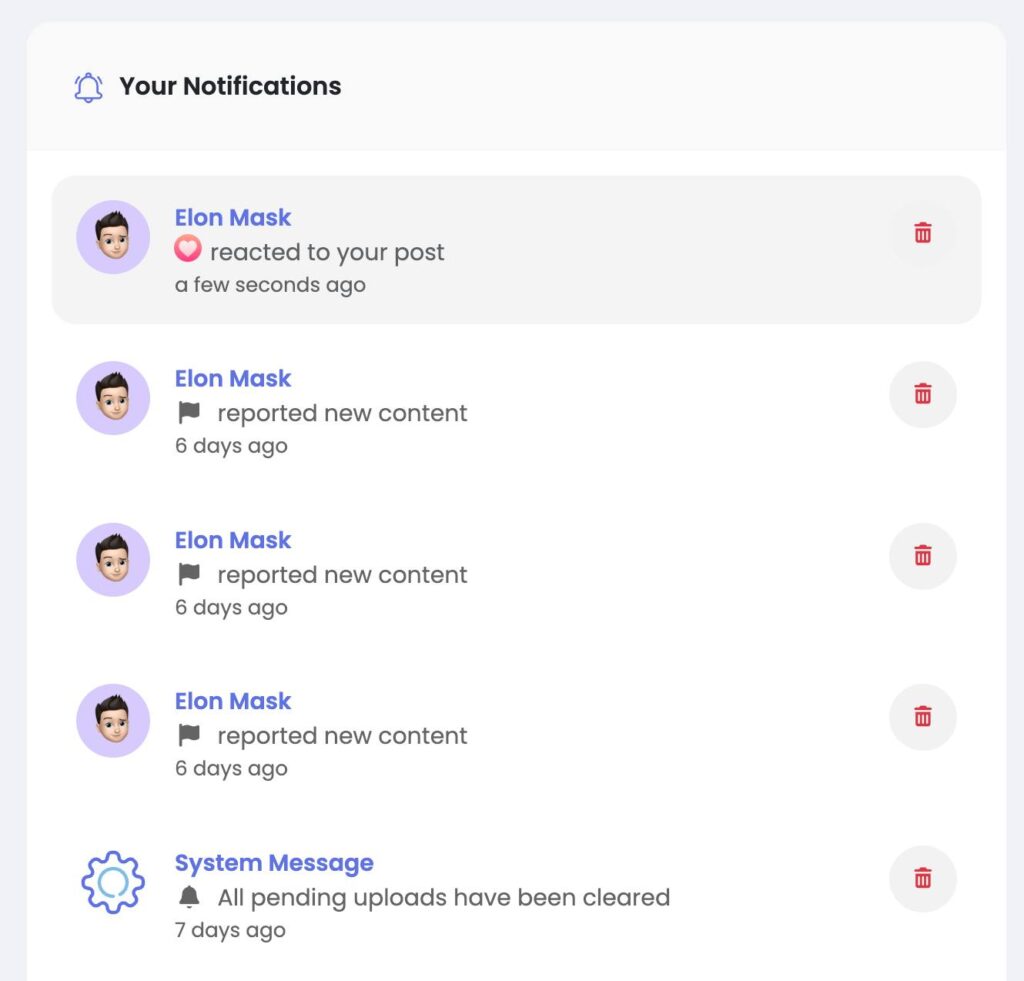Open the reacted to your post notification

click(327, 252)
